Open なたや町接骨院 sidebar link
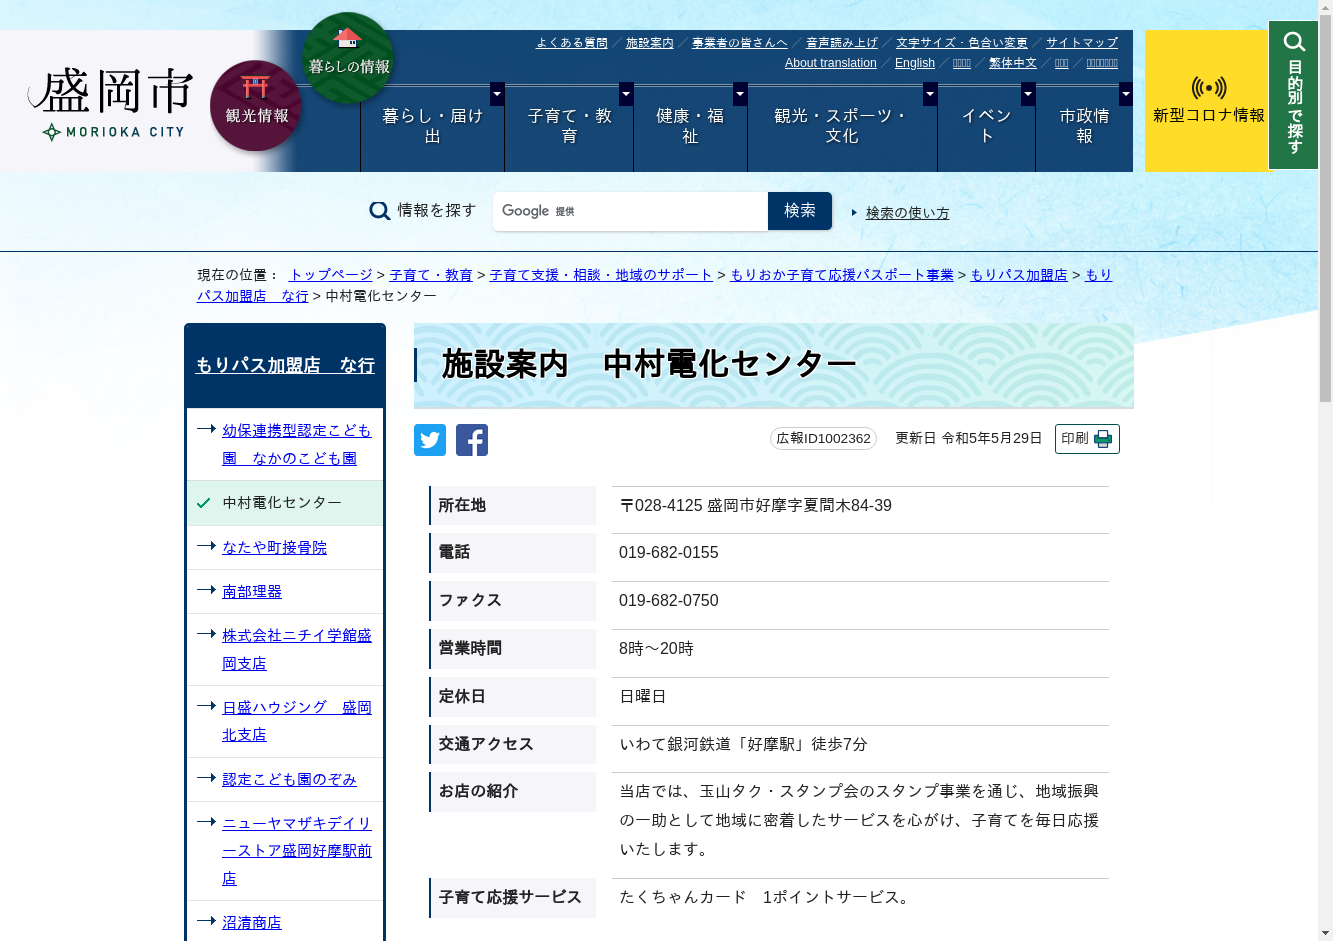Image resolution: width=1333 pixels, height=941 pixels. click(274, 548)
